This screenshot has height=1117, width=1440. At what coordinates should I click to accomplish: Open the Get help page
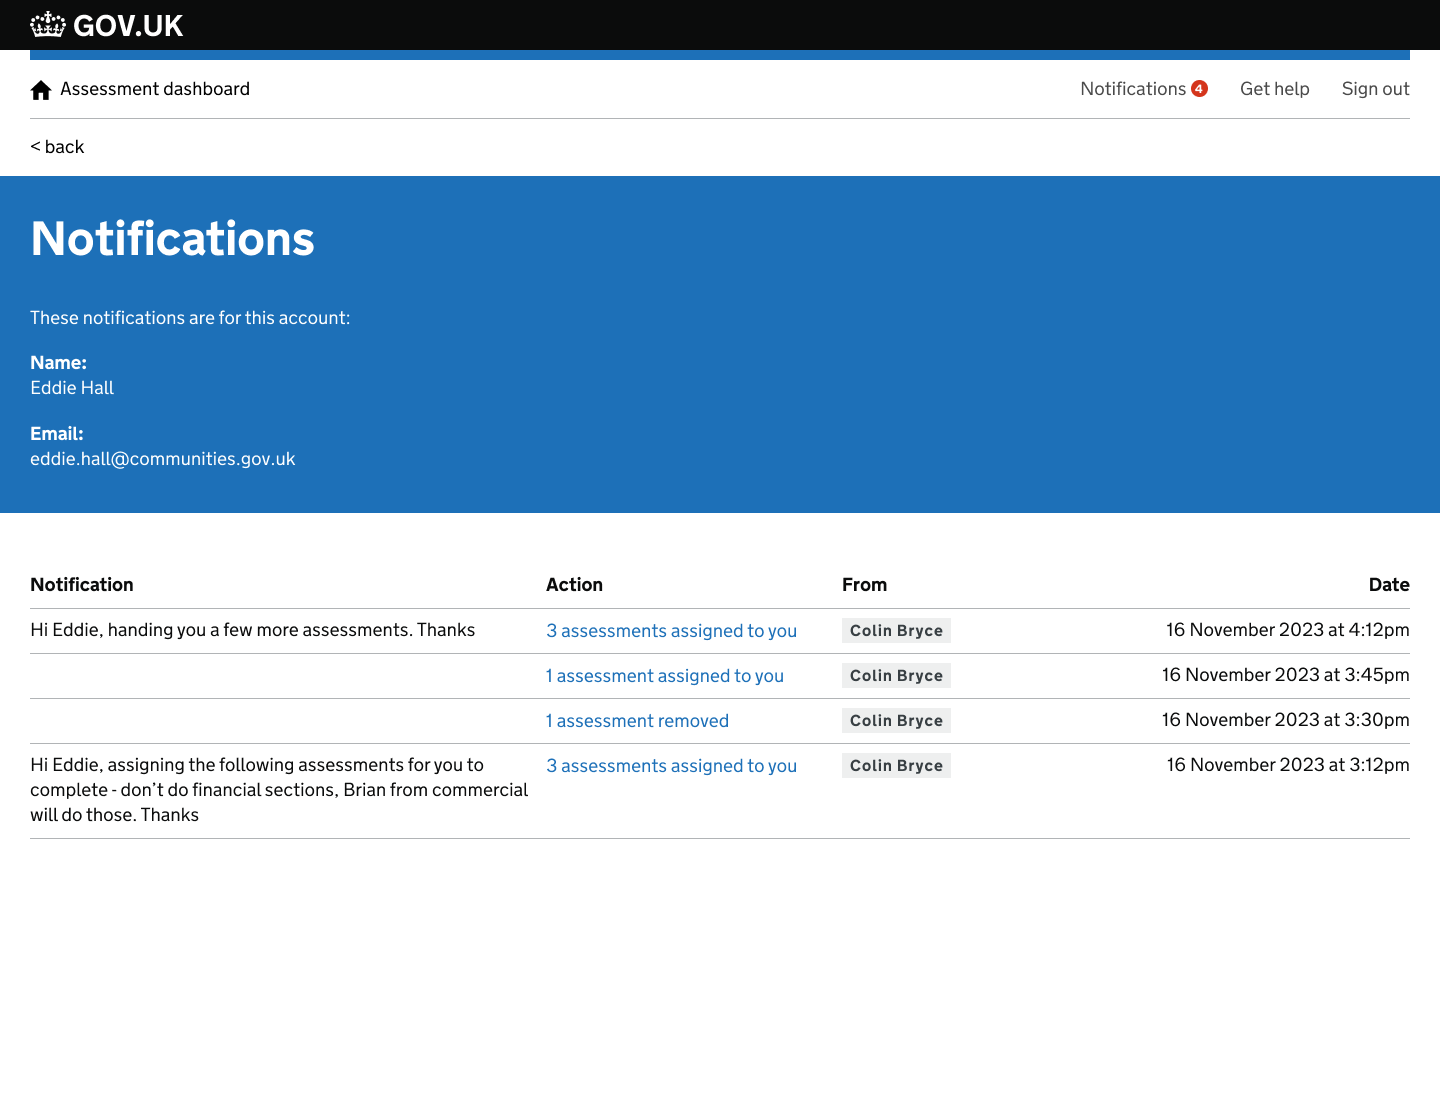pyautogui.click(x=1274, y=89)
